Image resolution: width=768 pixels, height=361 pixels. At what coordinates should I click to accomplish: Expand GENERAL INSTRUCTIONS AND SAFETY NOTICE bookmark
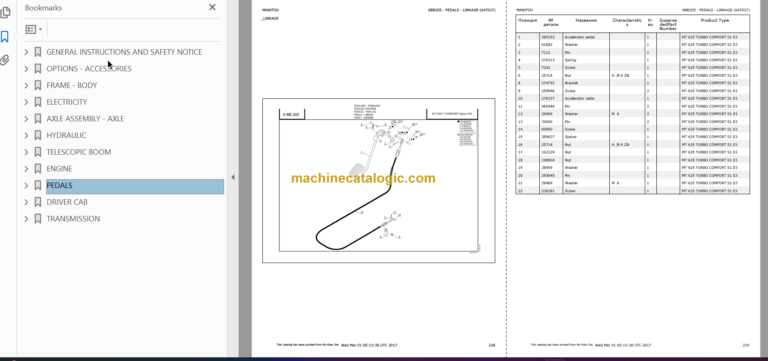pyautogui.click(x=26, y=52)
